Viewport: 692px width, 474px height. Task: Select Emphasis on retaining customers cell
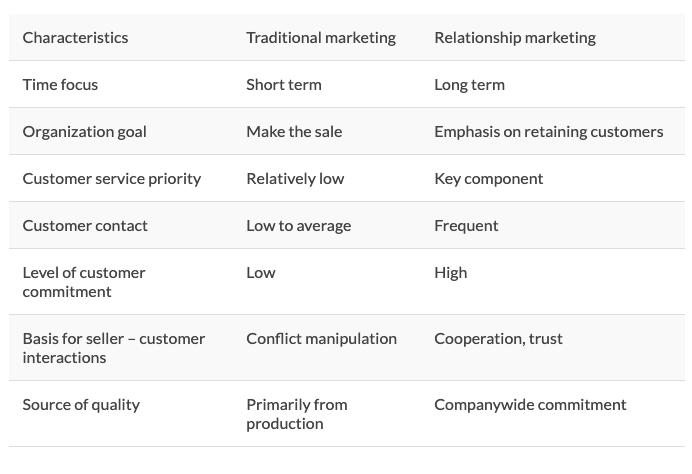[x=549, y=132]
